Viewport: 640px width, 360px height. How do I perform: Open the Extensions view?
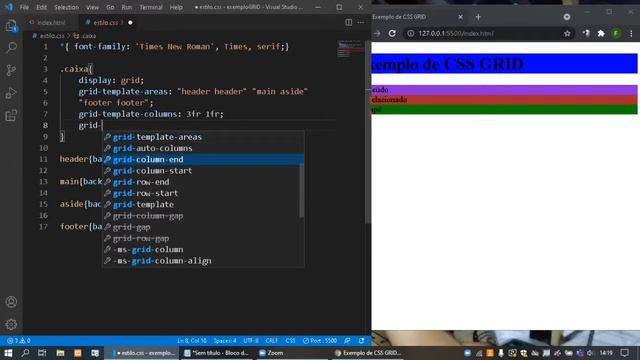pyautogui.click(x=11, y=116)
